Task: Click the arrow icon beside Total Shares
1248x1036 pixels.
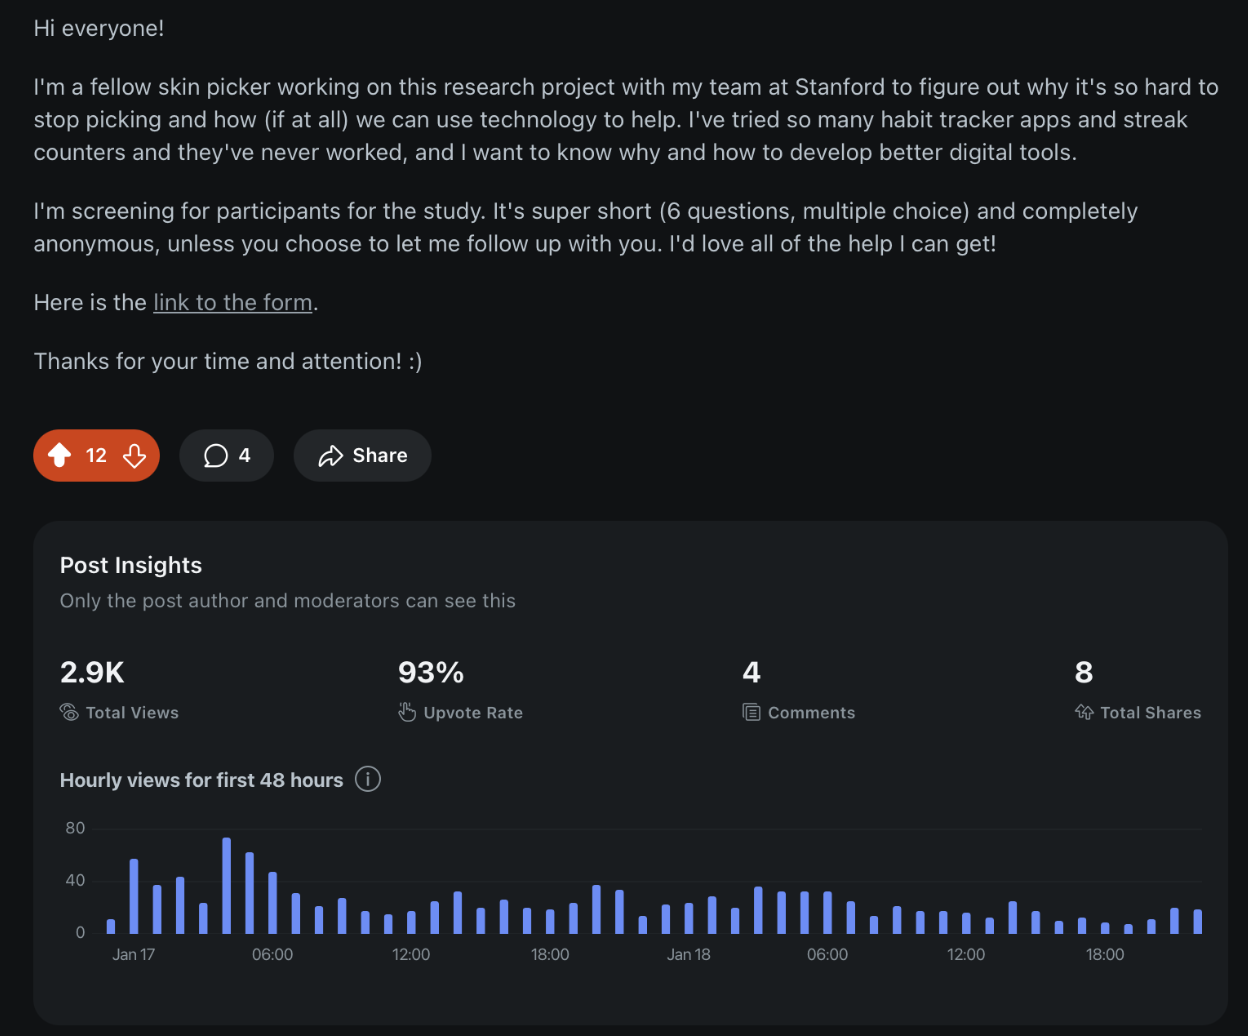Action: (1084, 713)
